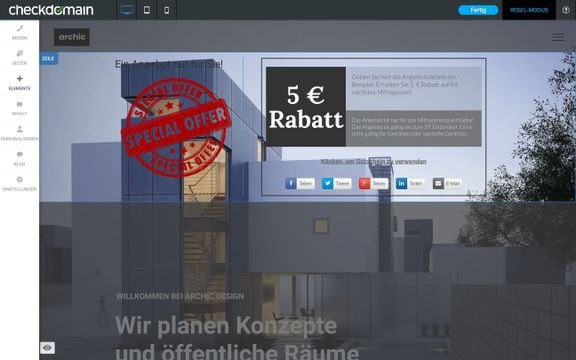Select the coupon terms text starting 'Das Angebot ist nur'
The height and width of the screenshot is (360, 576).
[x=413, y=127]
